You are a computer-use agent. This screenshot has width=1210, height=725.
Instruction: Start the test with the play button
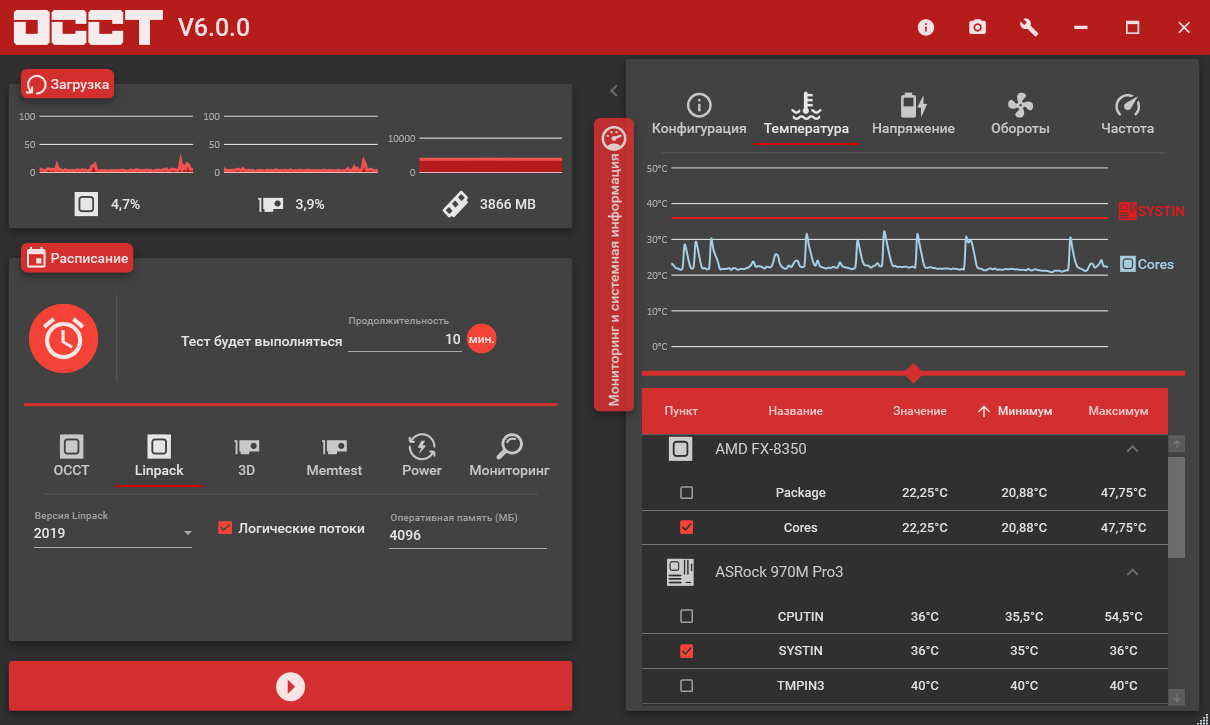click(x=290, y=686)
